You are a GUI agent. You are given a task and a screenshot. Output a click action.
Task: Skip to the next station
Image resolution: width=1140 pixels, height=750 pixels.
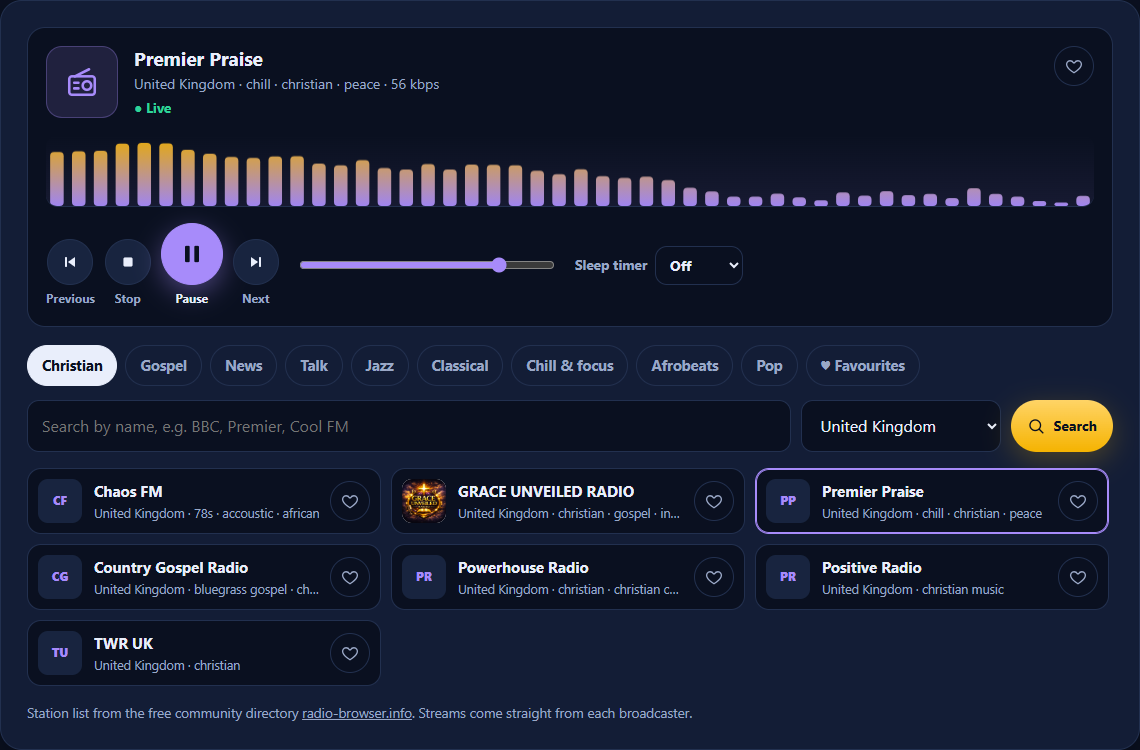pos(256,262)
